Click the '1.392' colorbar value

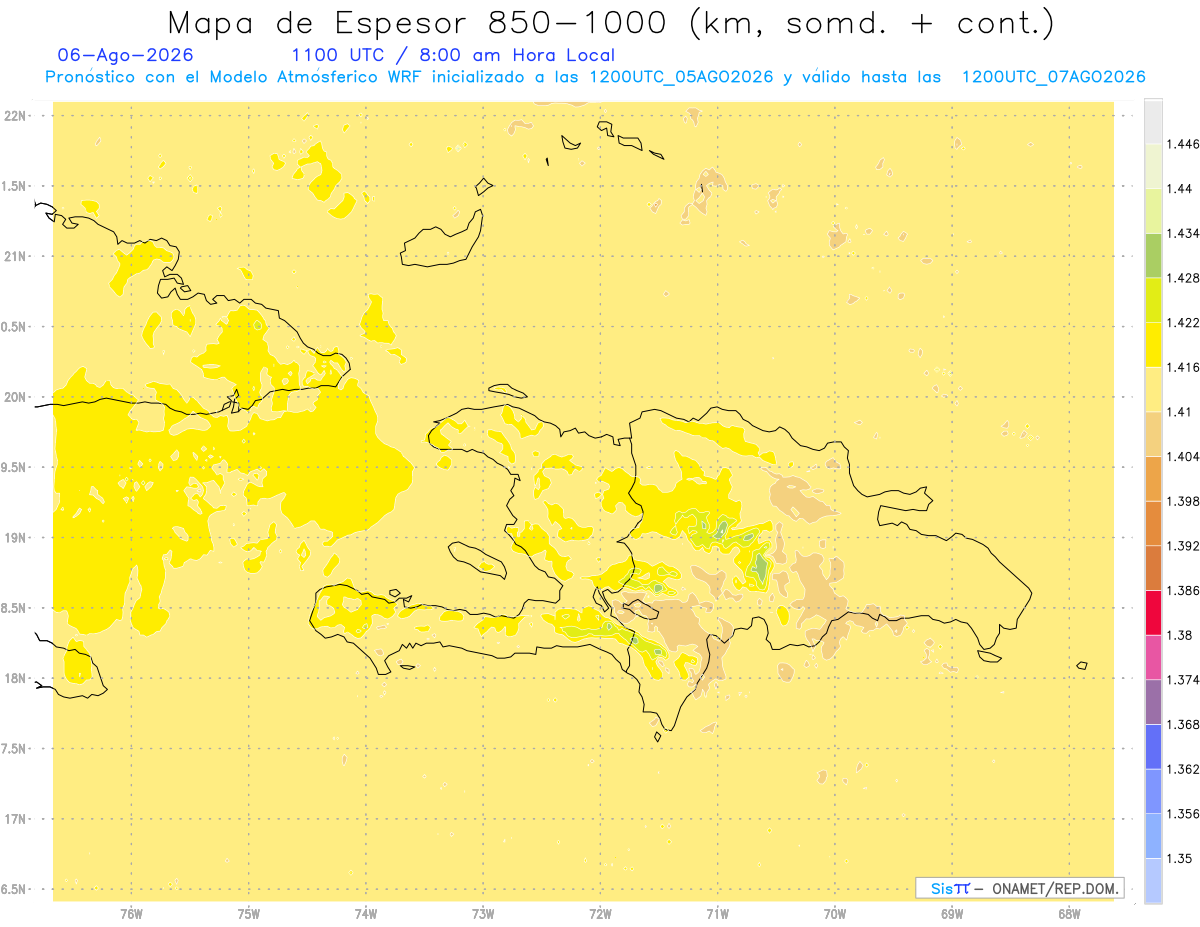click(x=1183, y=546)
